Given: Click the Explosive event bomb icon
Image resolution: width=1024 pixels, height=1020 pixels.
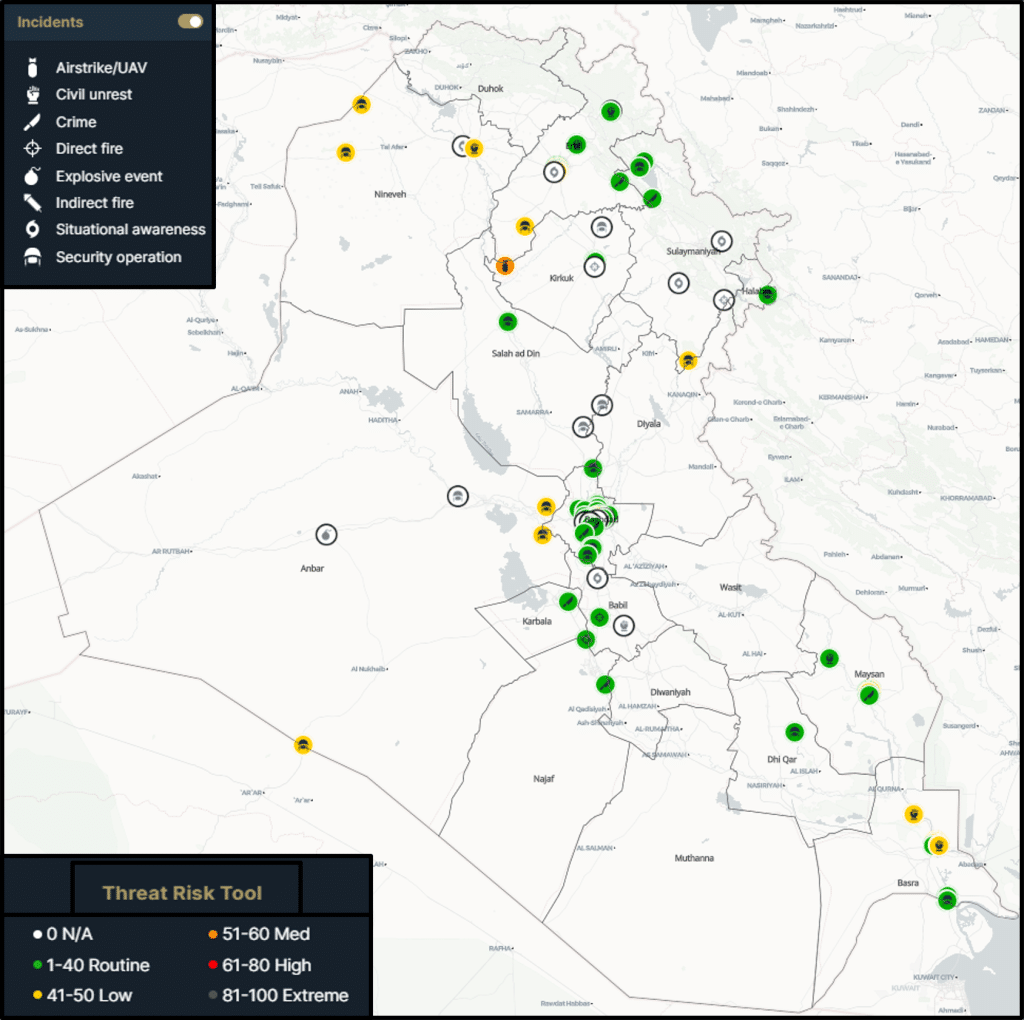Looking at the screenshot, I should point(33,176).
